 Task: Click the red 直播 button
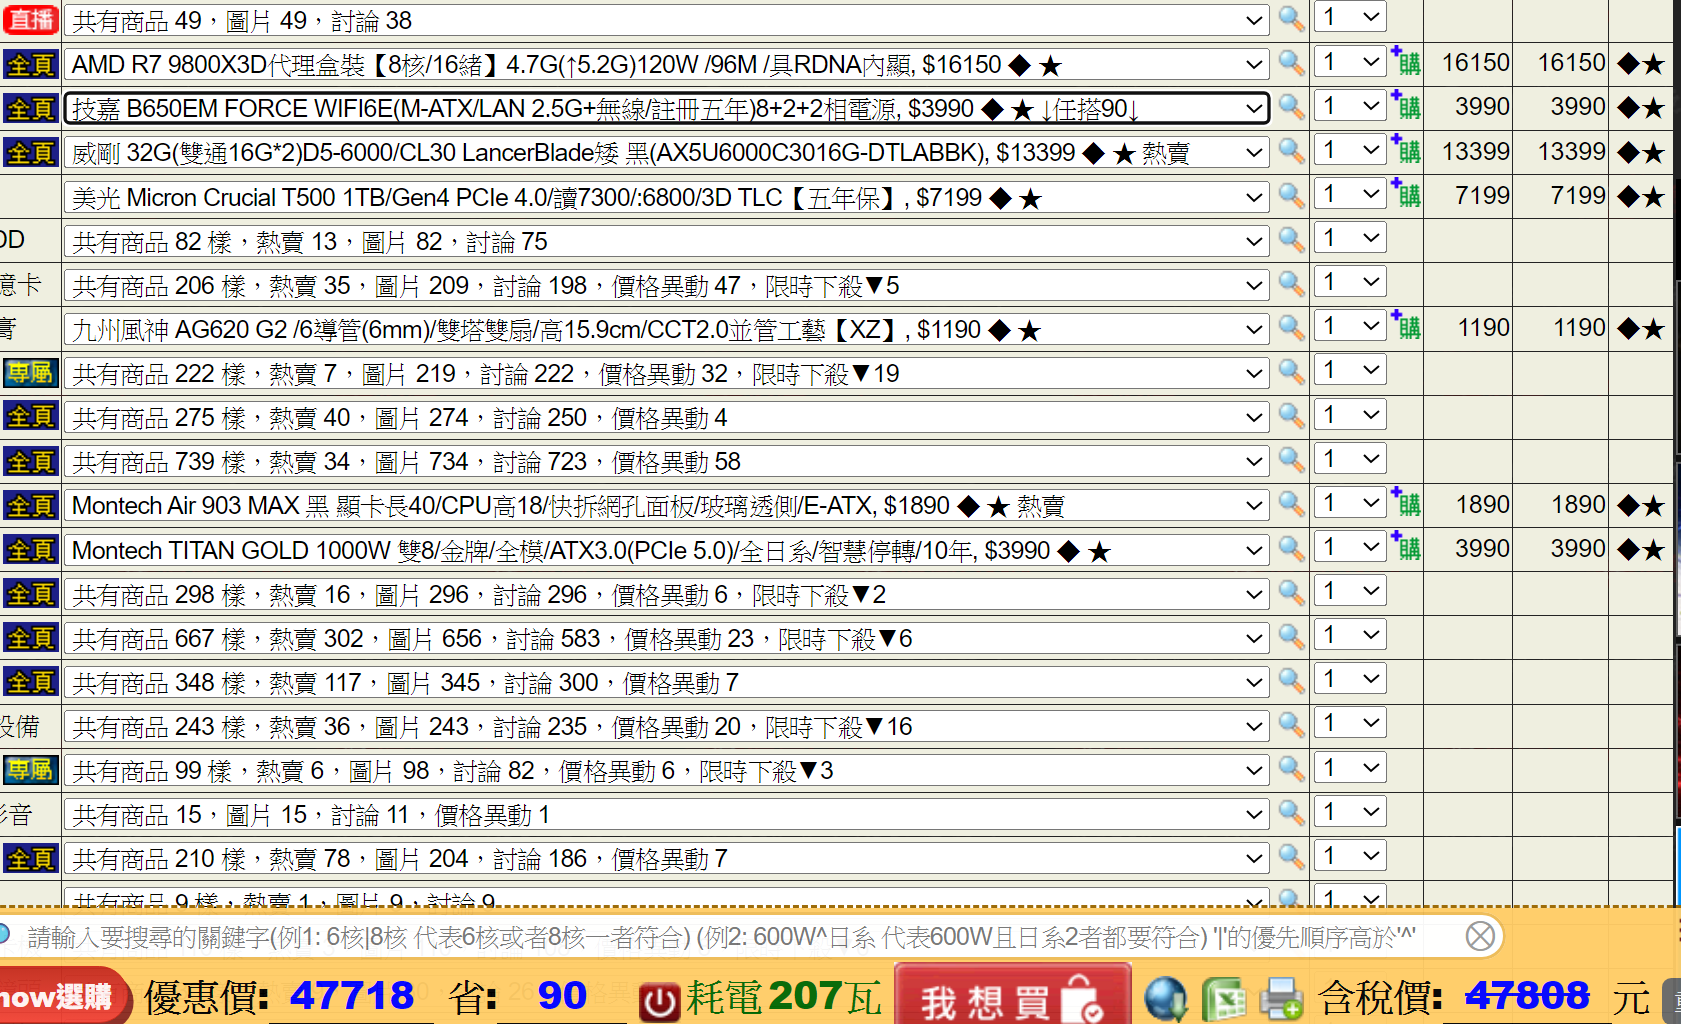pyautogui.click(x=31, y=19)
